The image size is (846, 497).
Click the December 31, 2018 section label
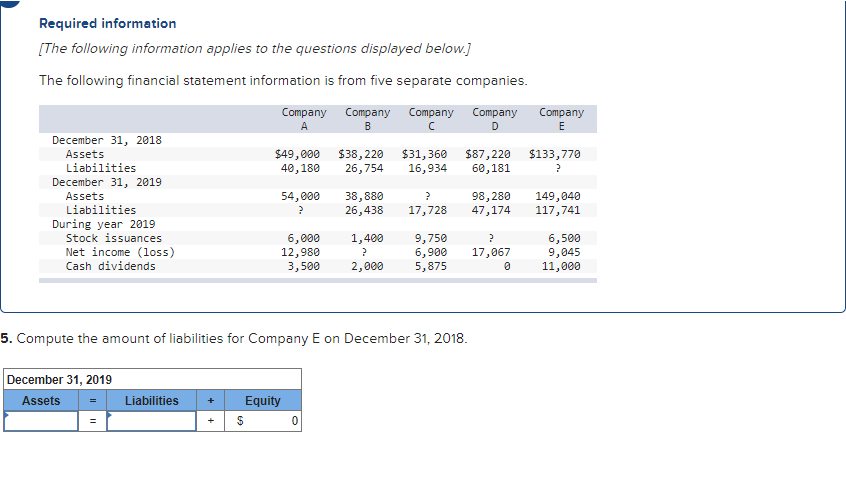[107, 140]
